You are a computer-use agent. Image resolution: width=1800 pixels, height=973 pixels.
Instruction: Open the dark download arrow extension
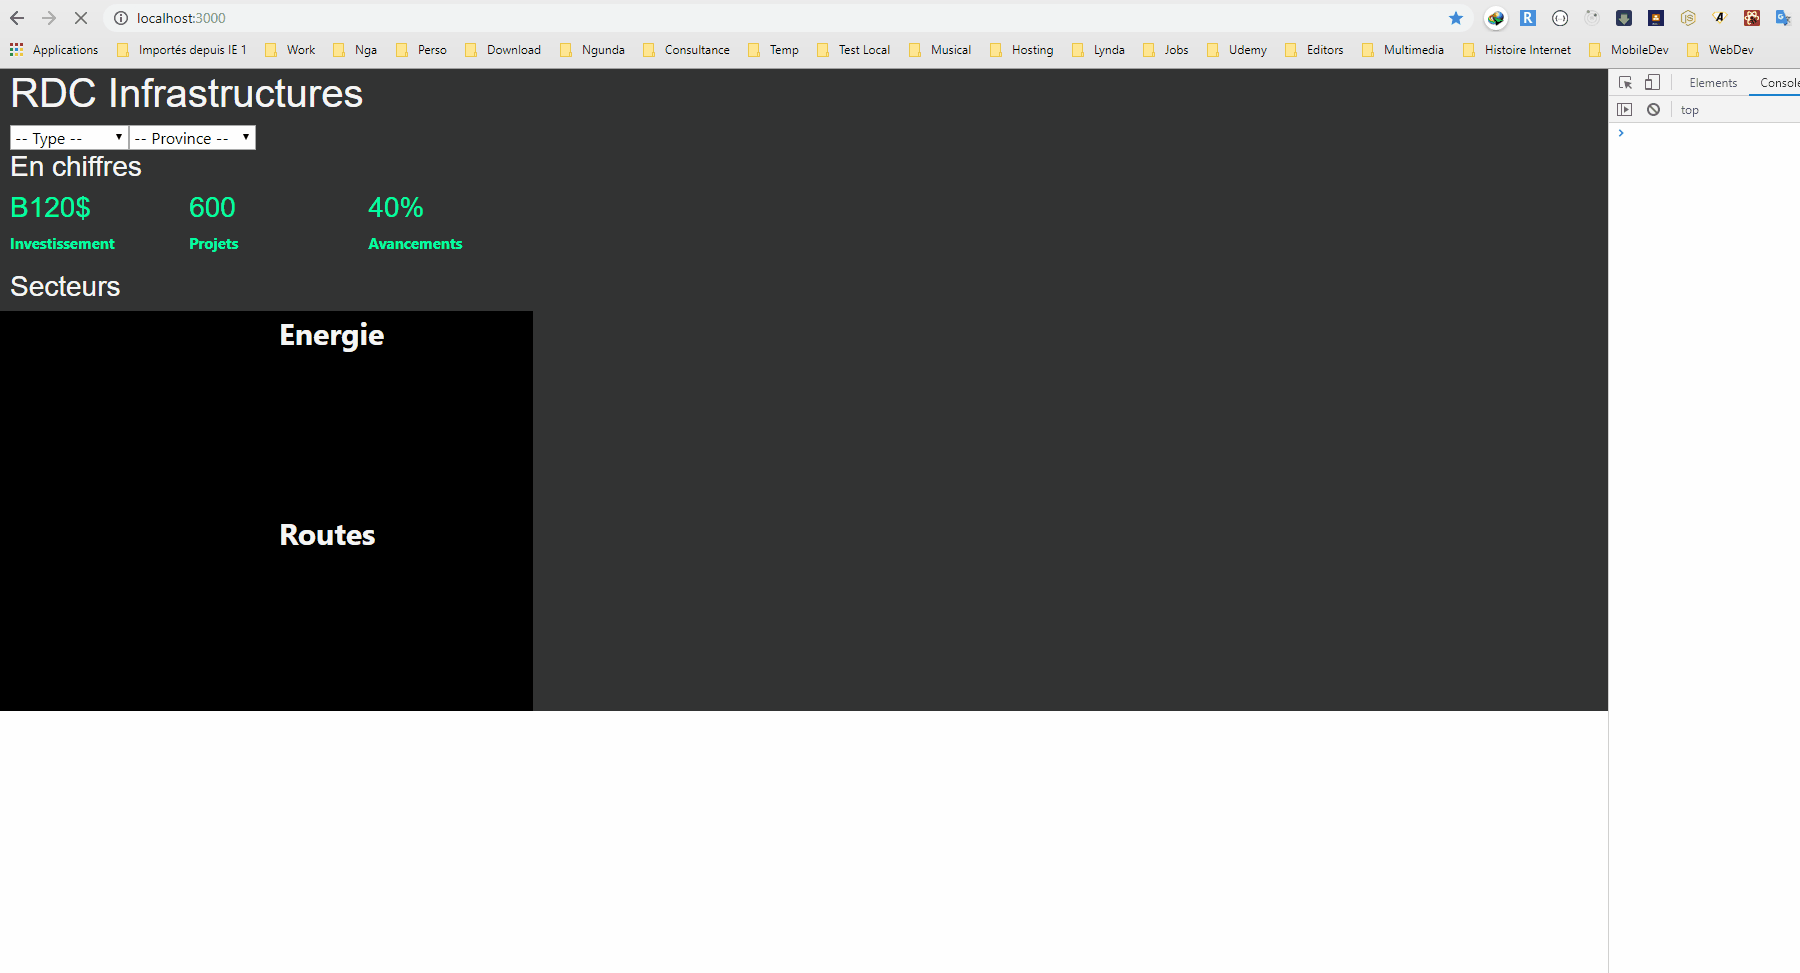click(x=1624, y=18)
